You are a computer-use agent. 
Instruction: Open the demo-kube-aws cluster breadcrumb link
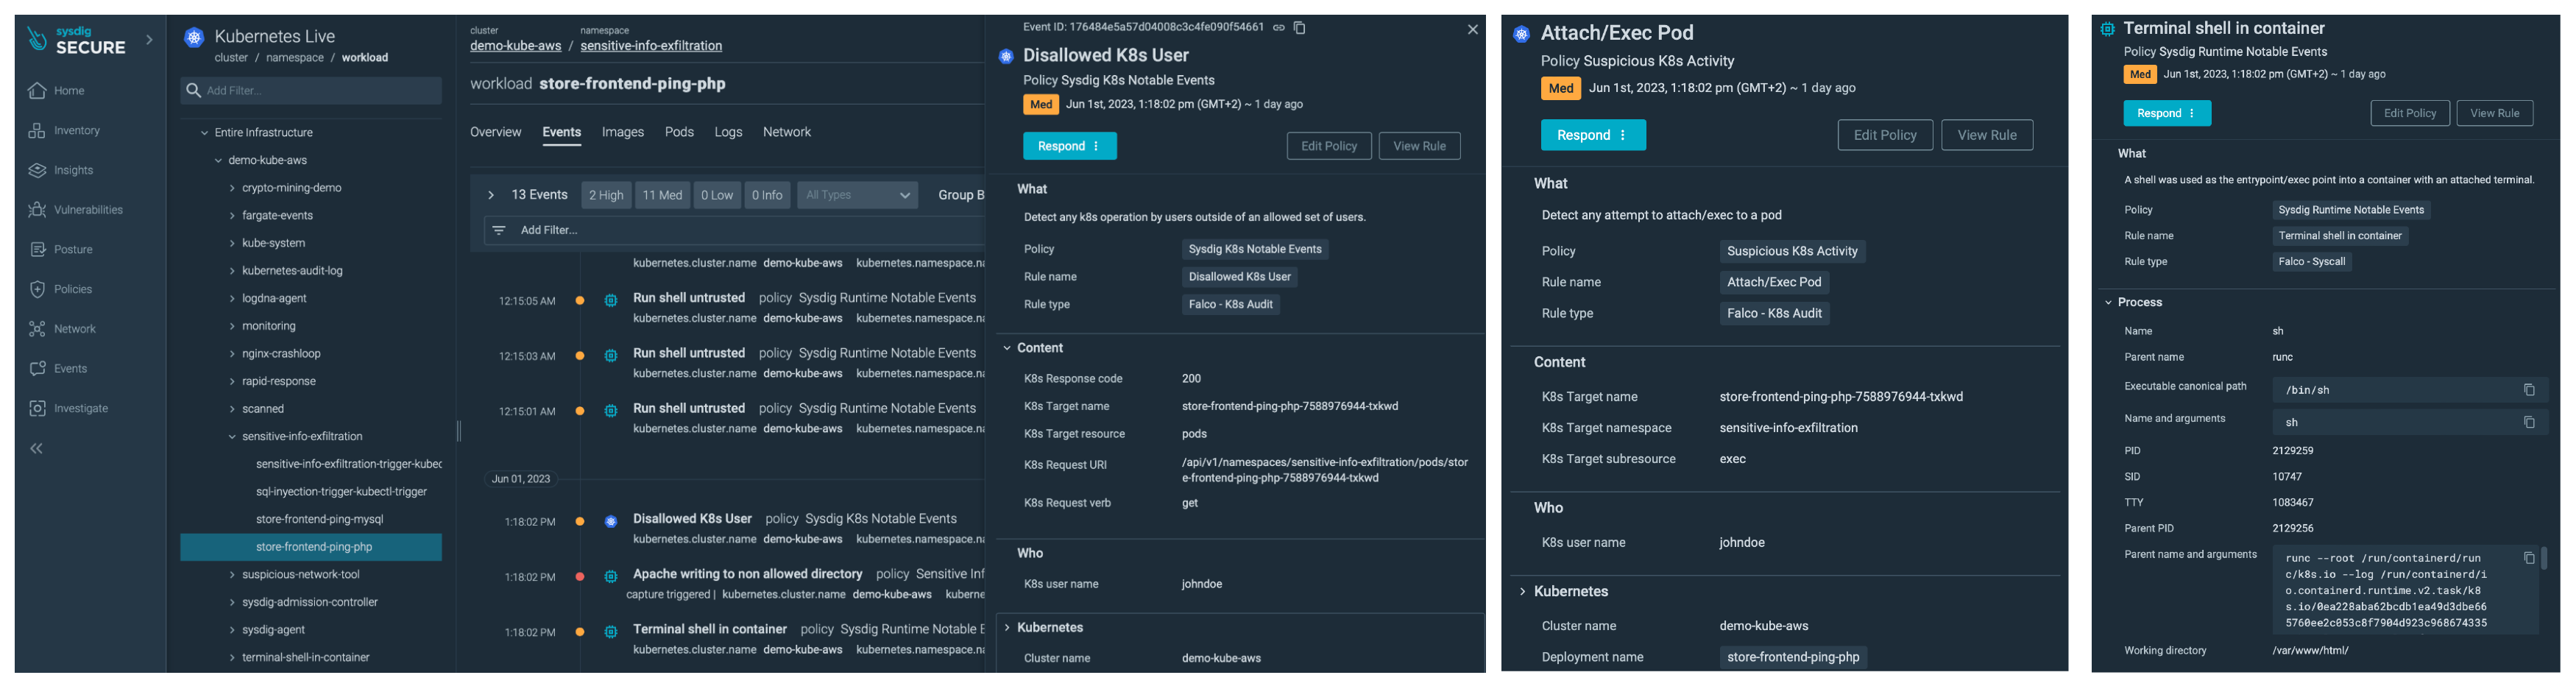pyautogui.click(x=516, y=47)
